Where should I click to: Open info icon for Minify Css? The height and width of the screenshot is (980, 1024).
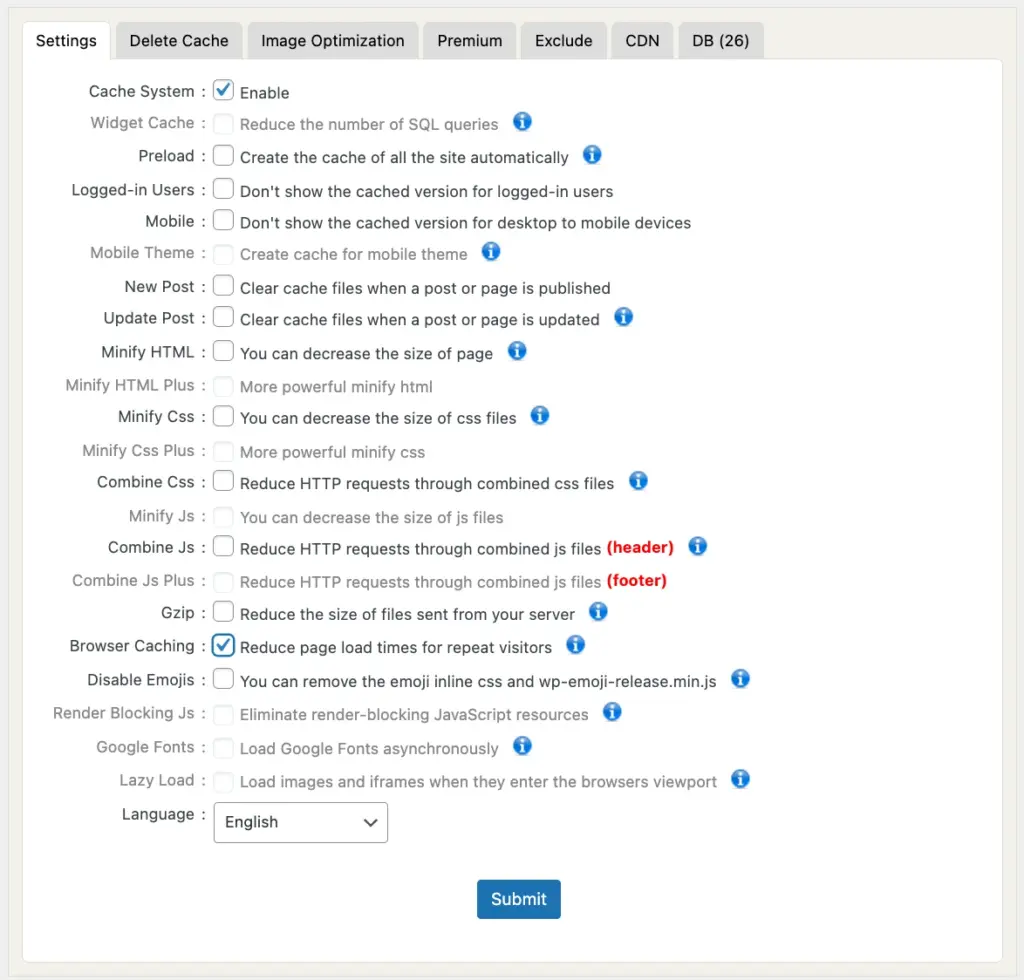(x=539, y=415)
